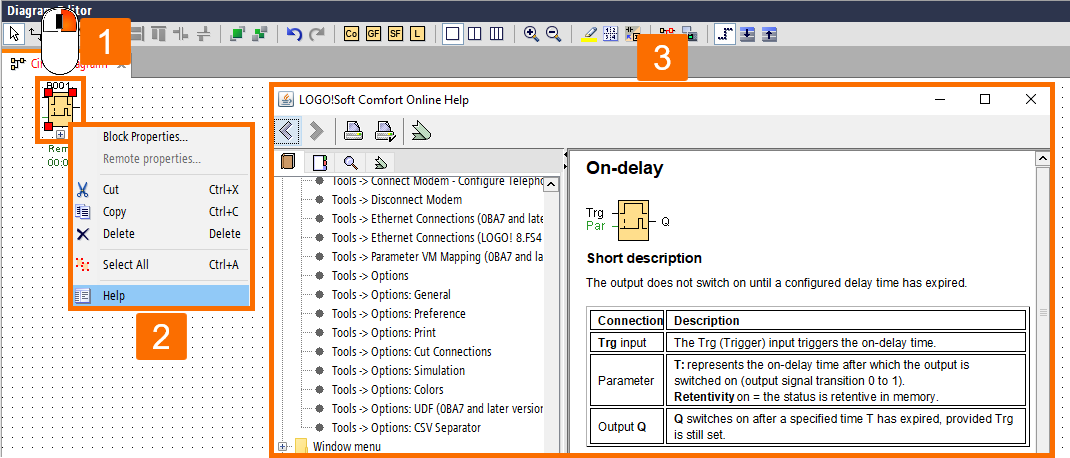The image size is (1070, 458).
Task: Redo the last undone action
Action: coord(317,33)
